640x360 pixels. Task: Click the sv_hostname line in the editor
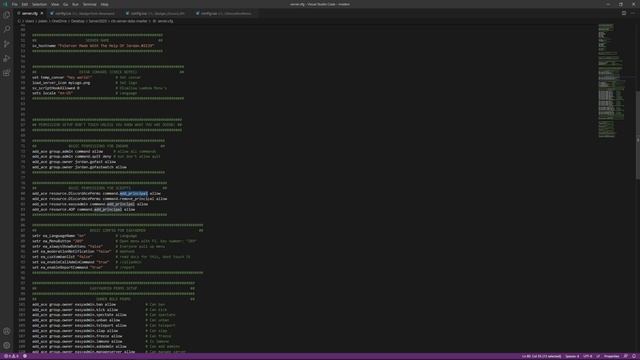click(x=93, y=46)
